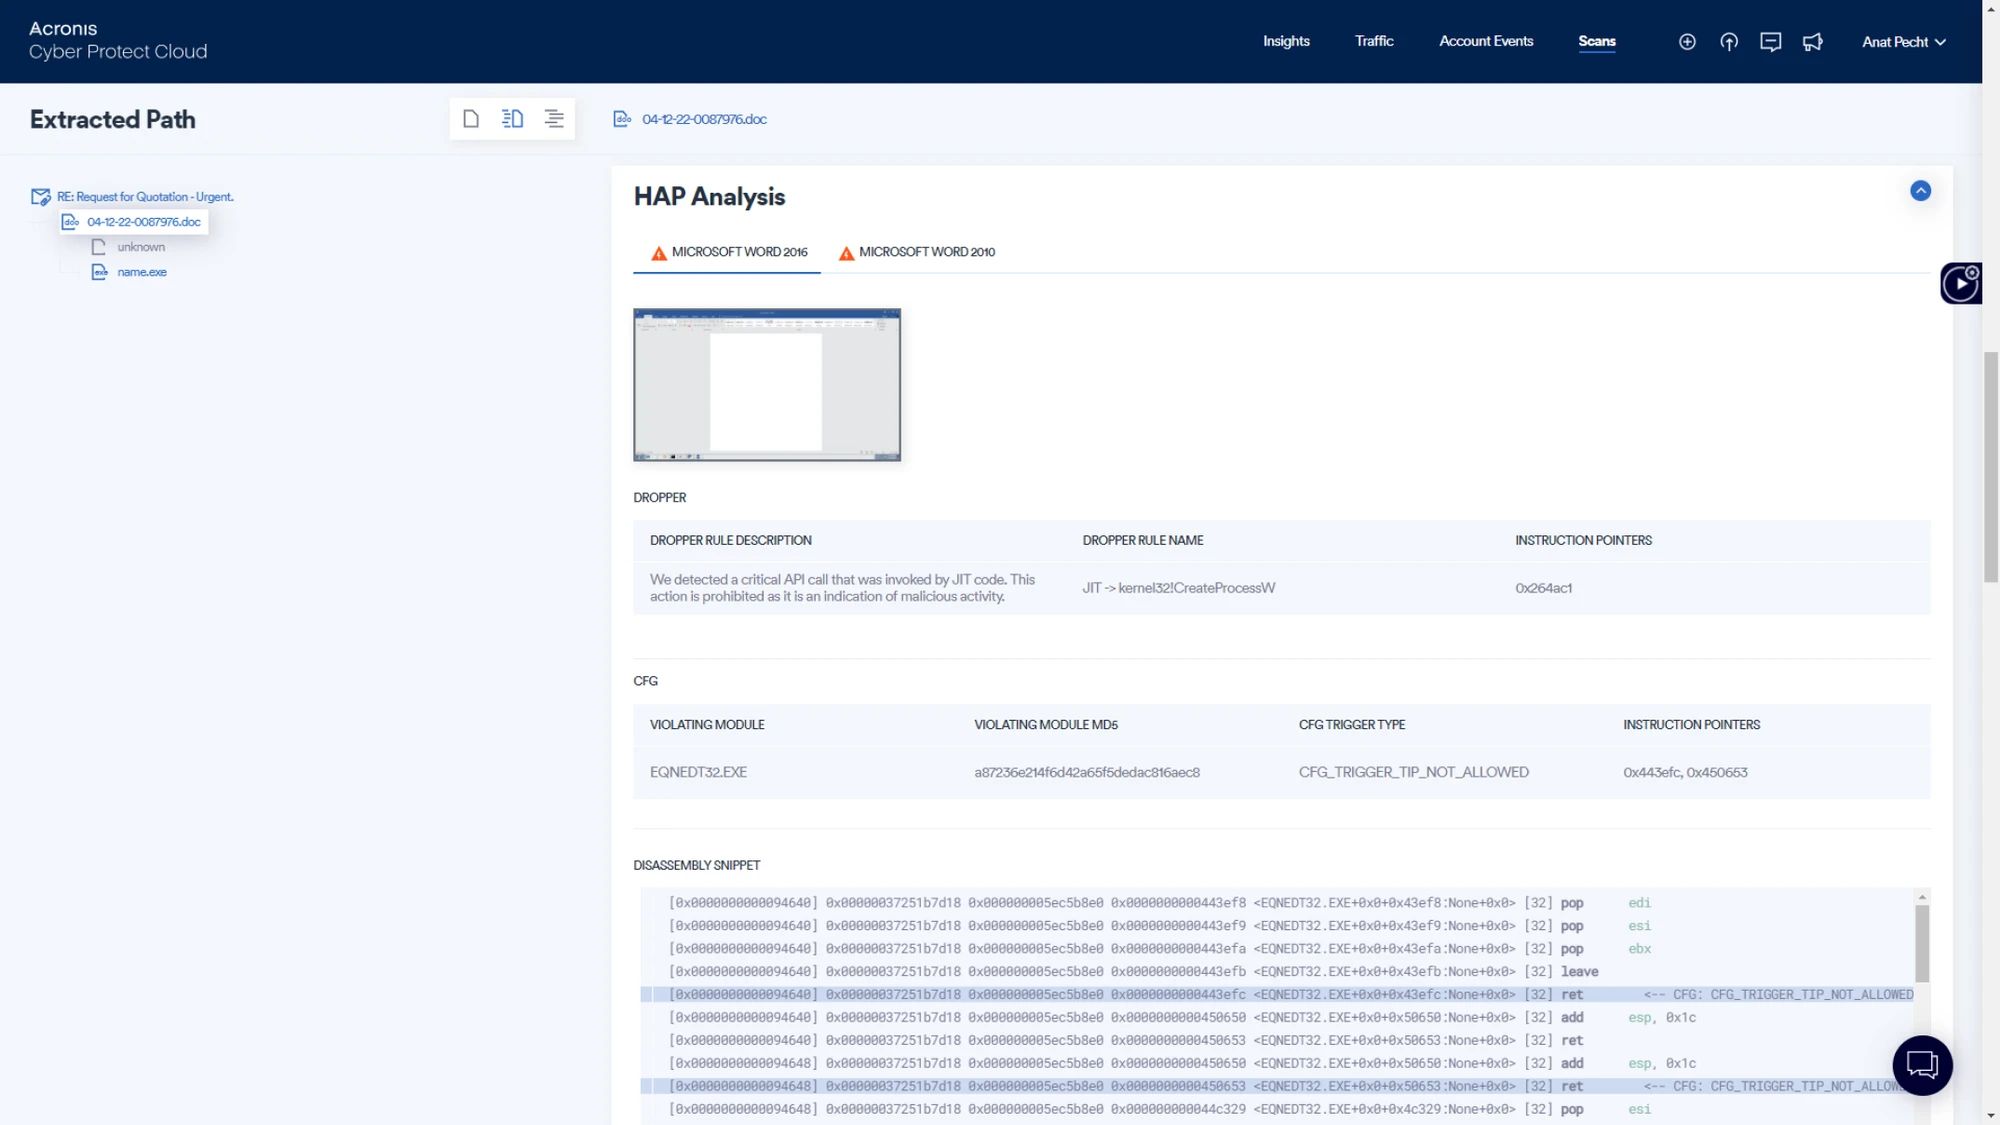Click the Acronis Cyber Protect Cloud logo

click(x=118, y=41)
